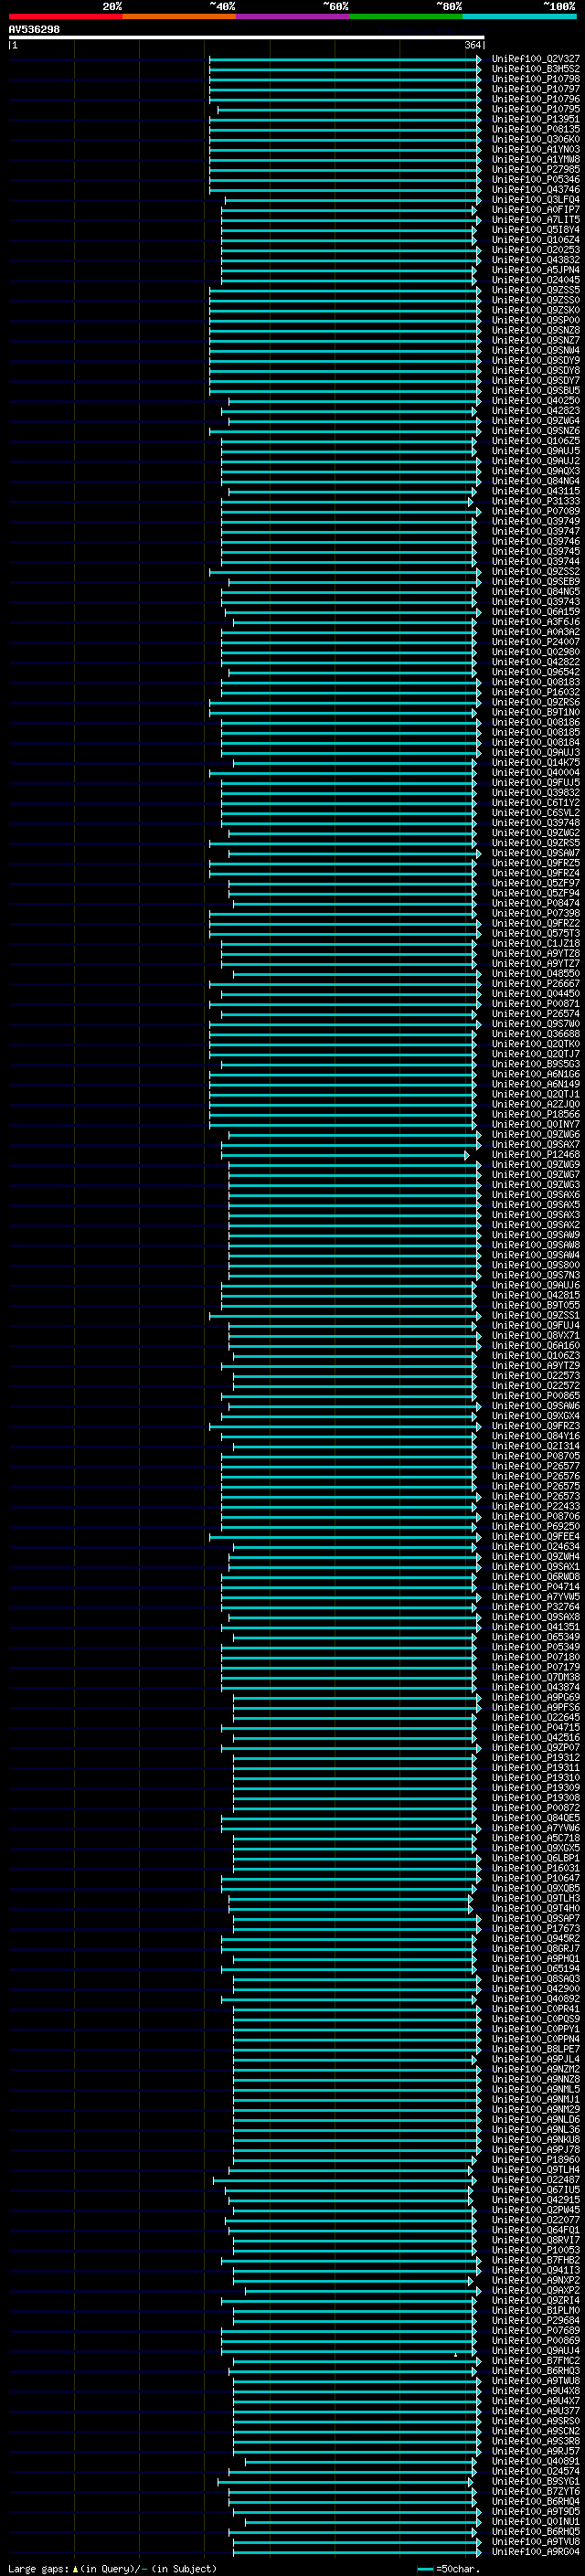Open hit UniRef100_Q2V327
Viewport: 585px width, 2576px height.
(x=536, y=59)
